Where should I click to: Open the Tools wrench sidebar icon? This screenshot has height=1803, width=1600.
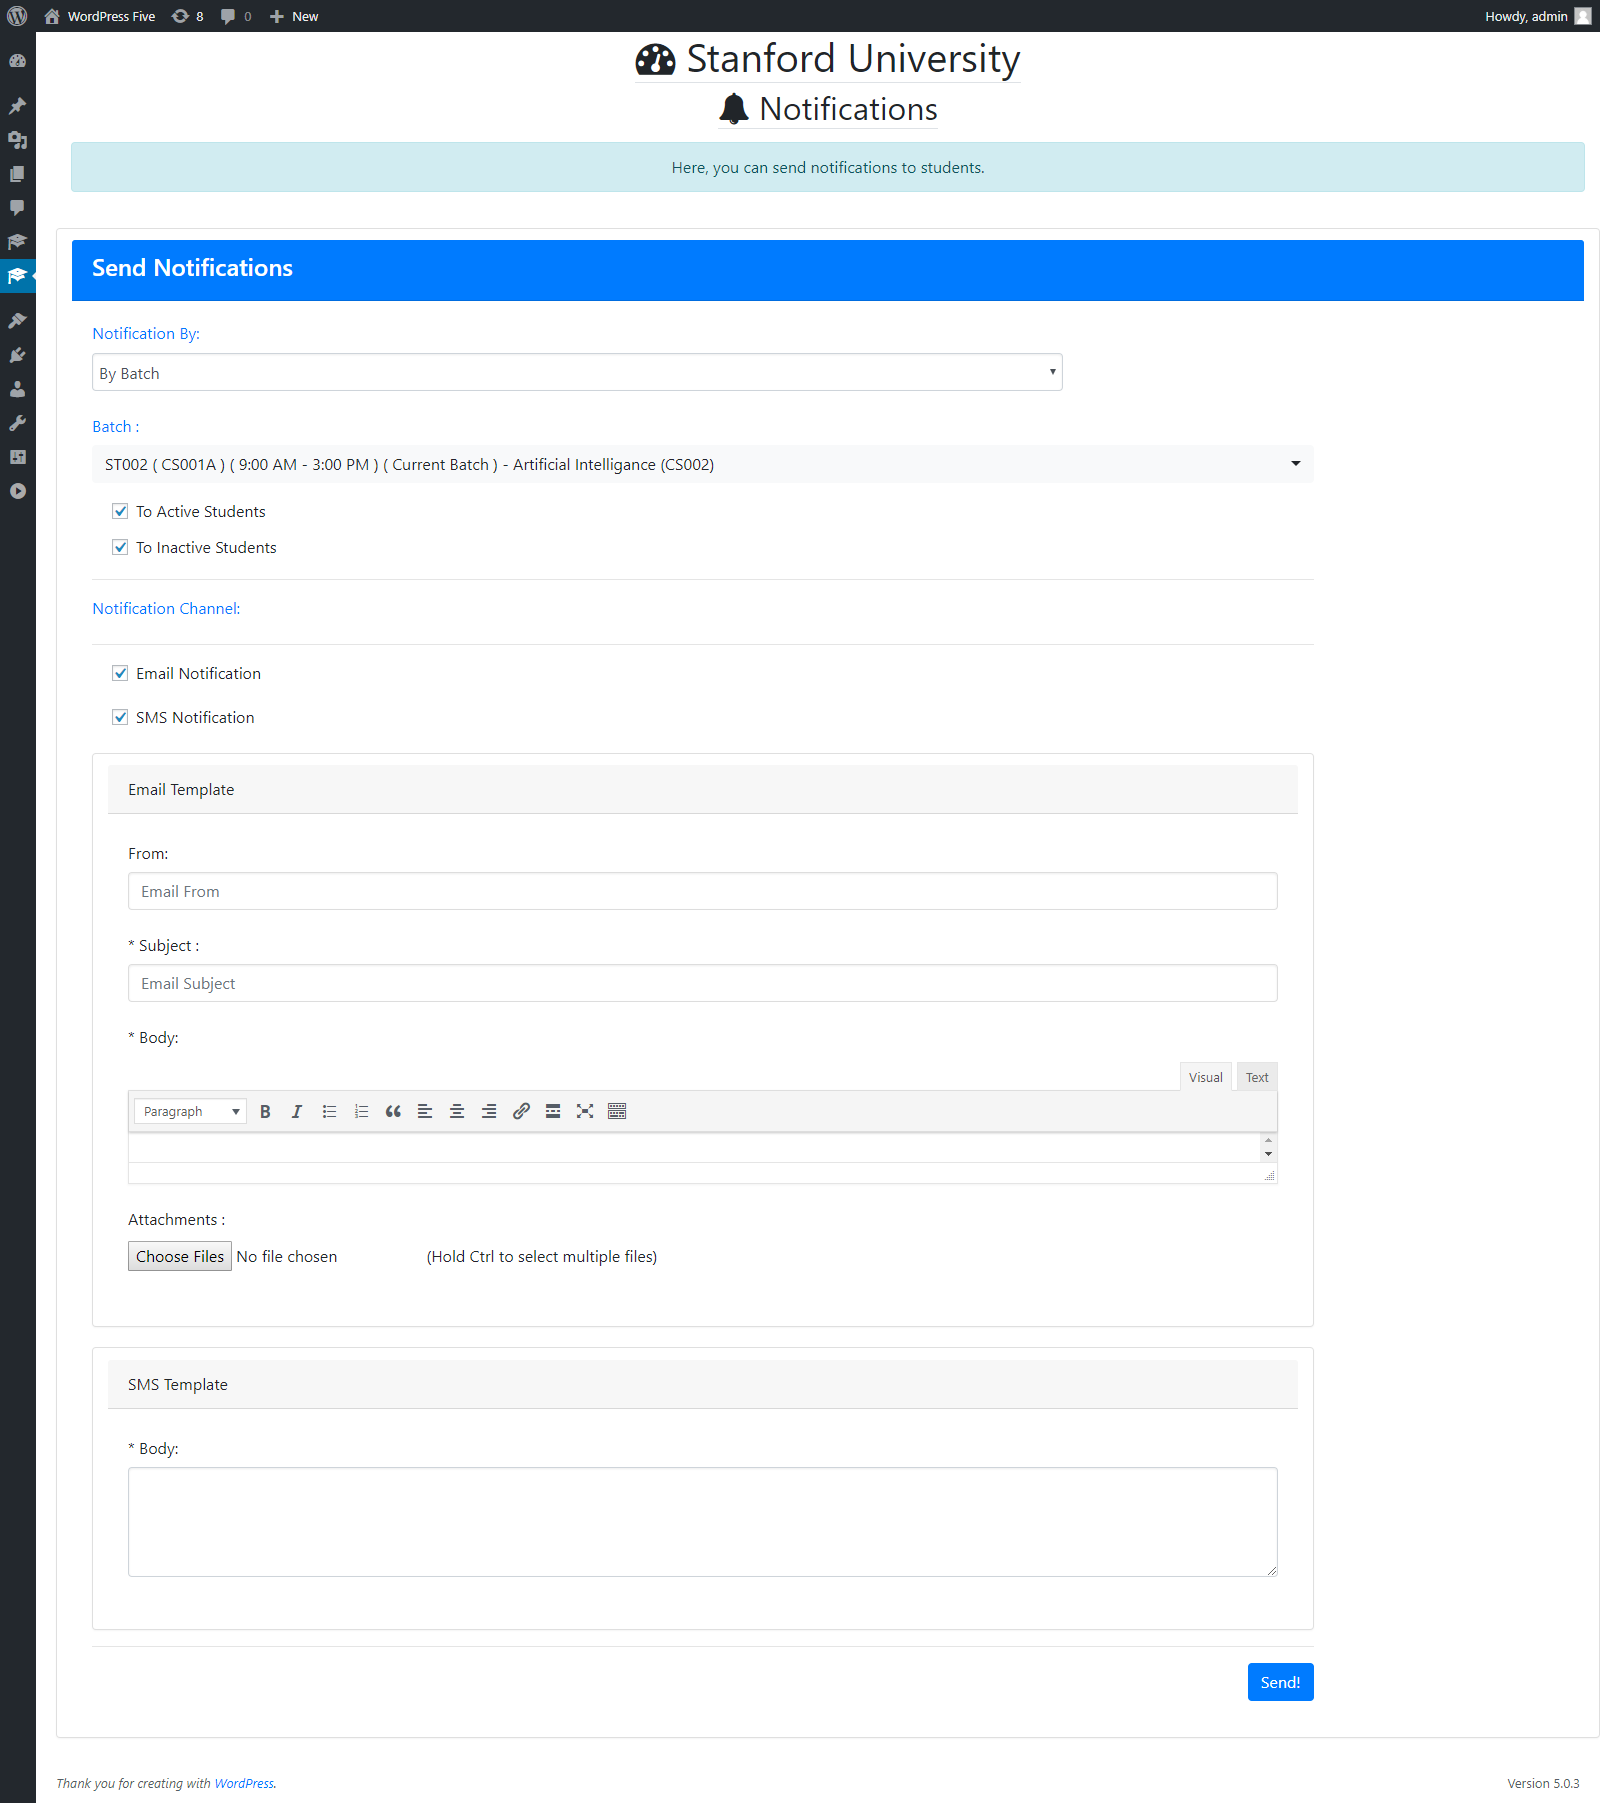pos(17,423)
